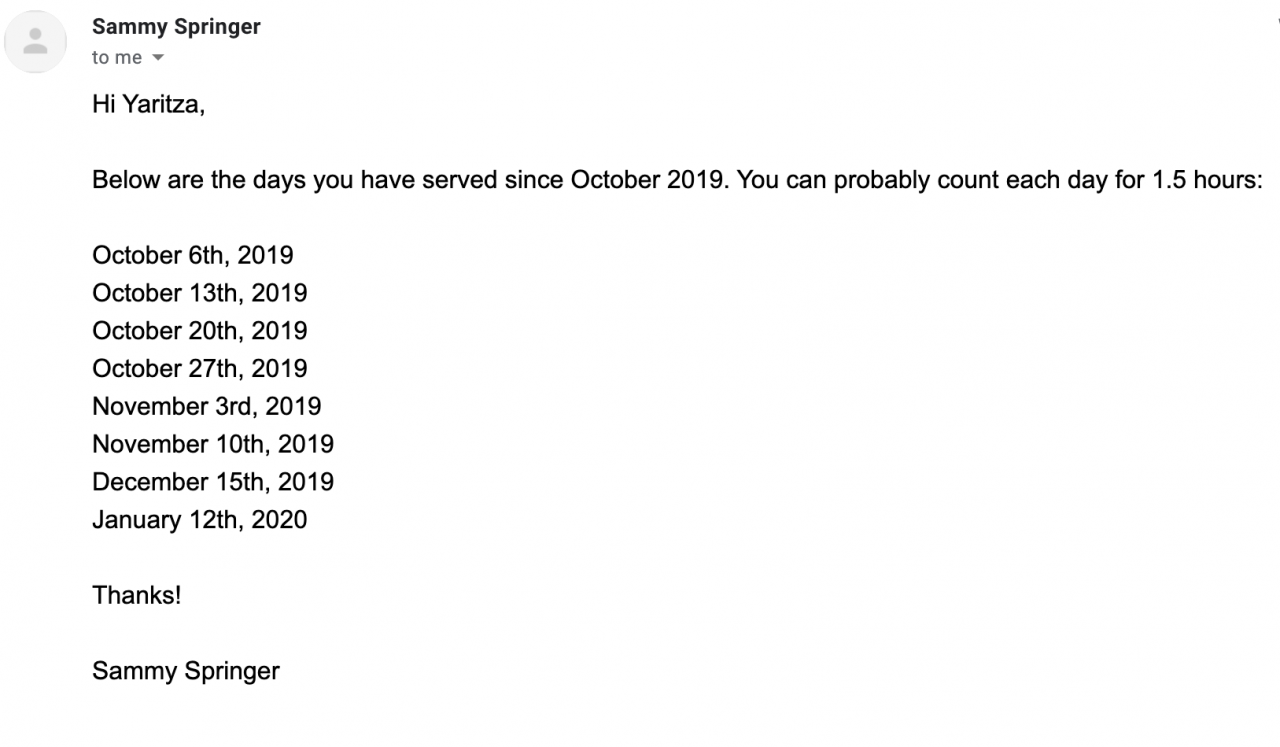Select the November 10th, 2019 date line
The width and height of the screenshot is (1280, 747).
click(x=213, y=444)
